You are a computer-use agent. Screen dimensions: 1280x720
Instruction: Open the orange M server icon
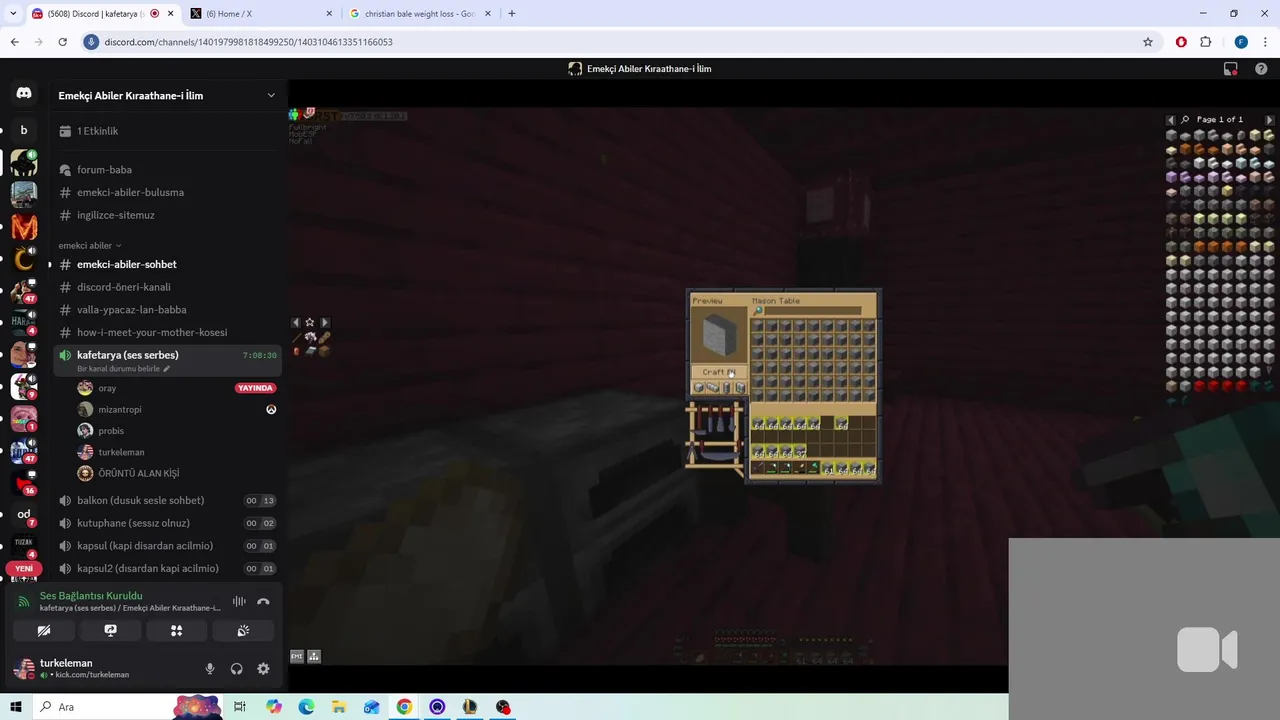pyautogui.click(x=24, y=227)
